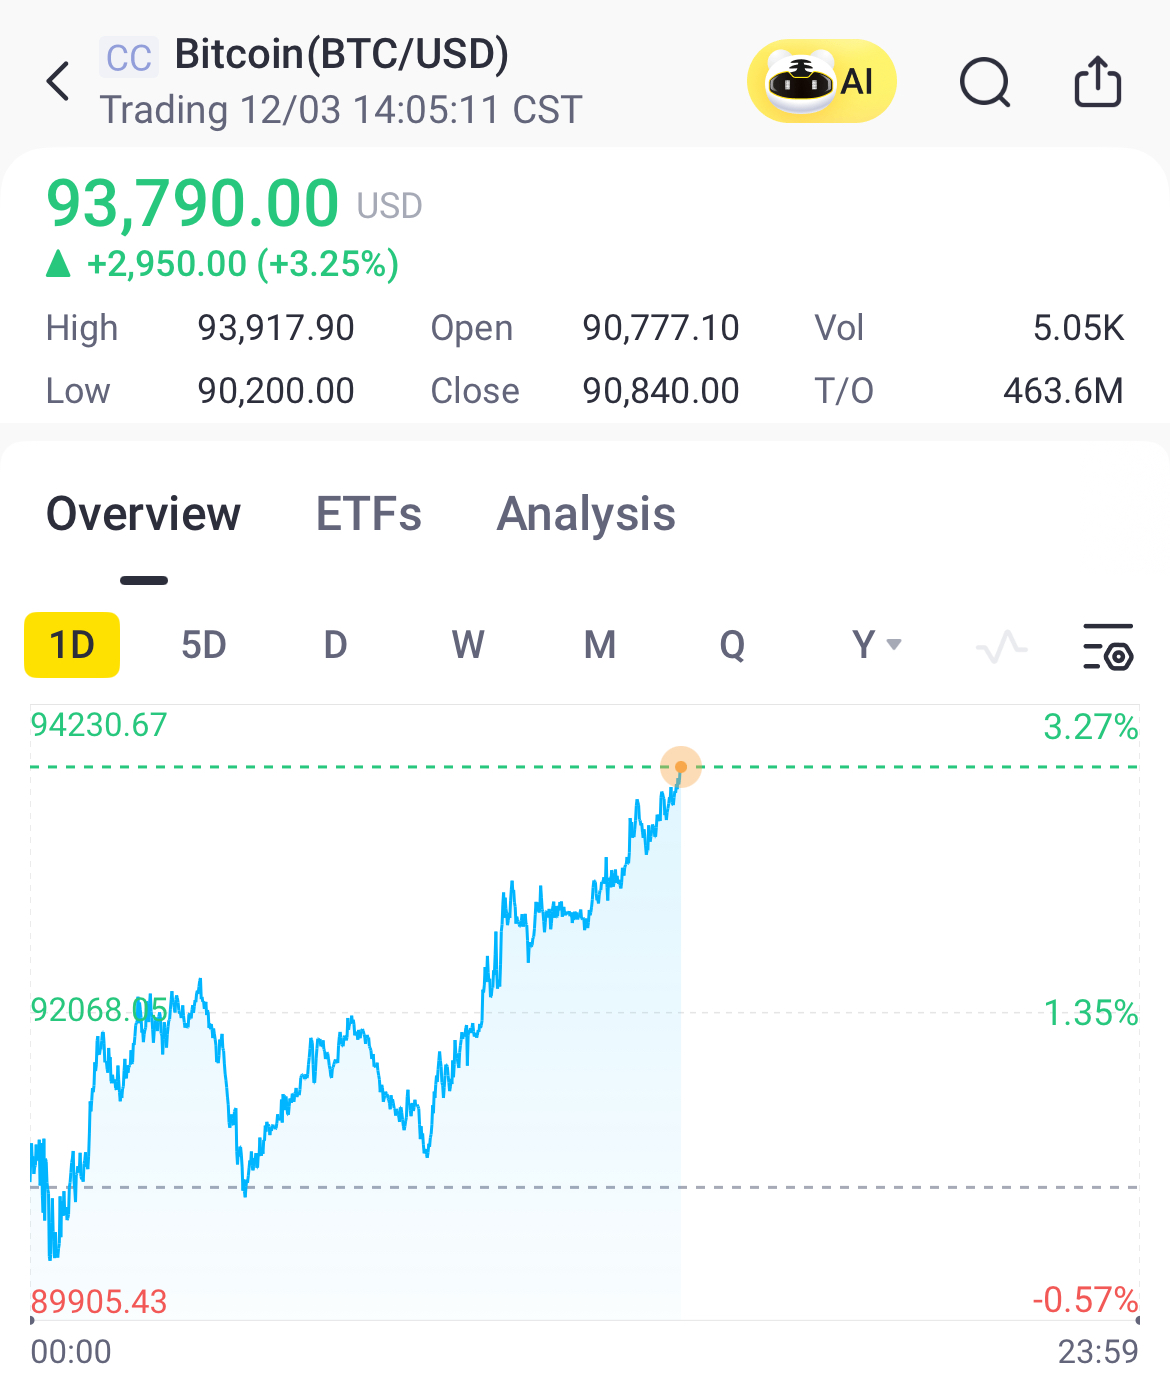Tap the Bitcoin(BTC/USD) title
The width and height of the screenshot is (1170, 1377).
point(342,55)
